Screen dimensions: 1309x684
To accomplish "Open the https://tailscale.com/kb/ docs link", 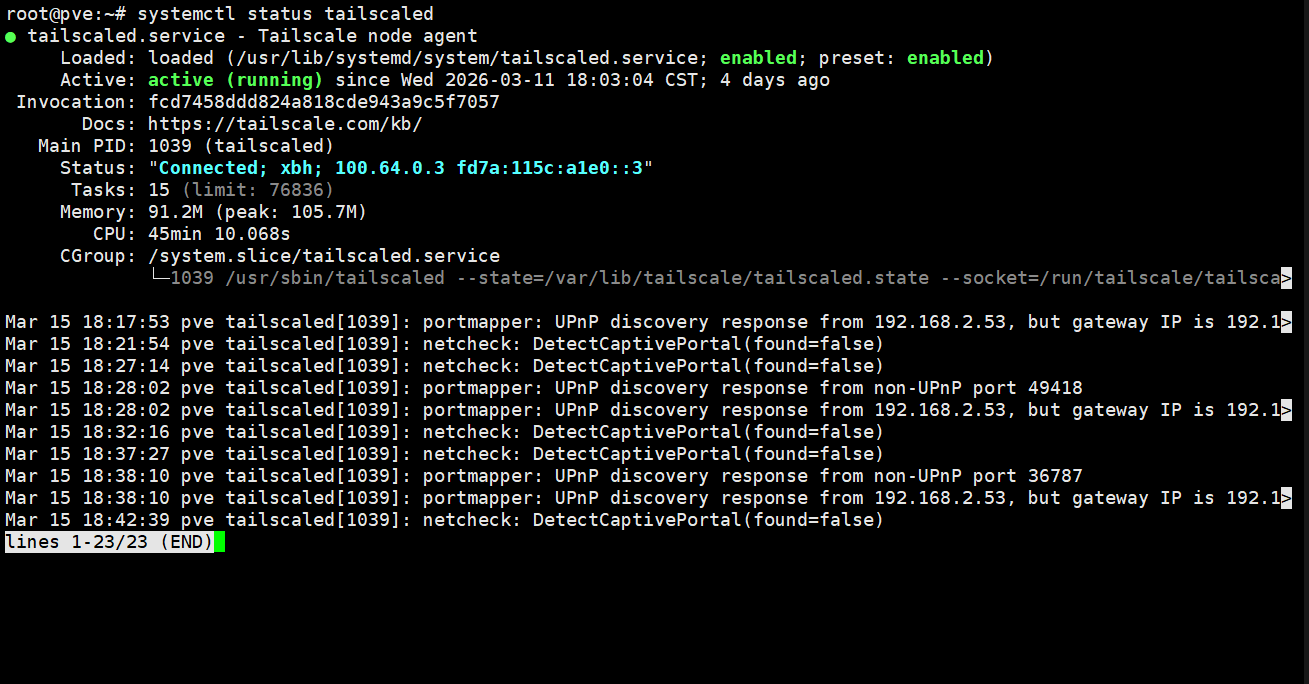I will (285, 124).
